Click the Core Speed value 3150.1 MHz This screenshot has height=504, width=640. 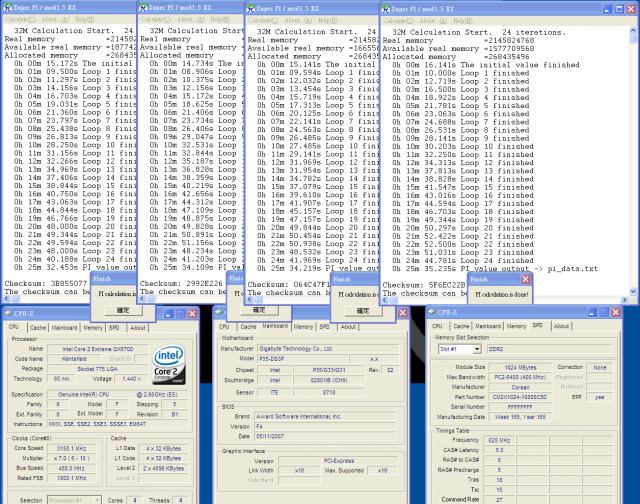click(71, 448)
